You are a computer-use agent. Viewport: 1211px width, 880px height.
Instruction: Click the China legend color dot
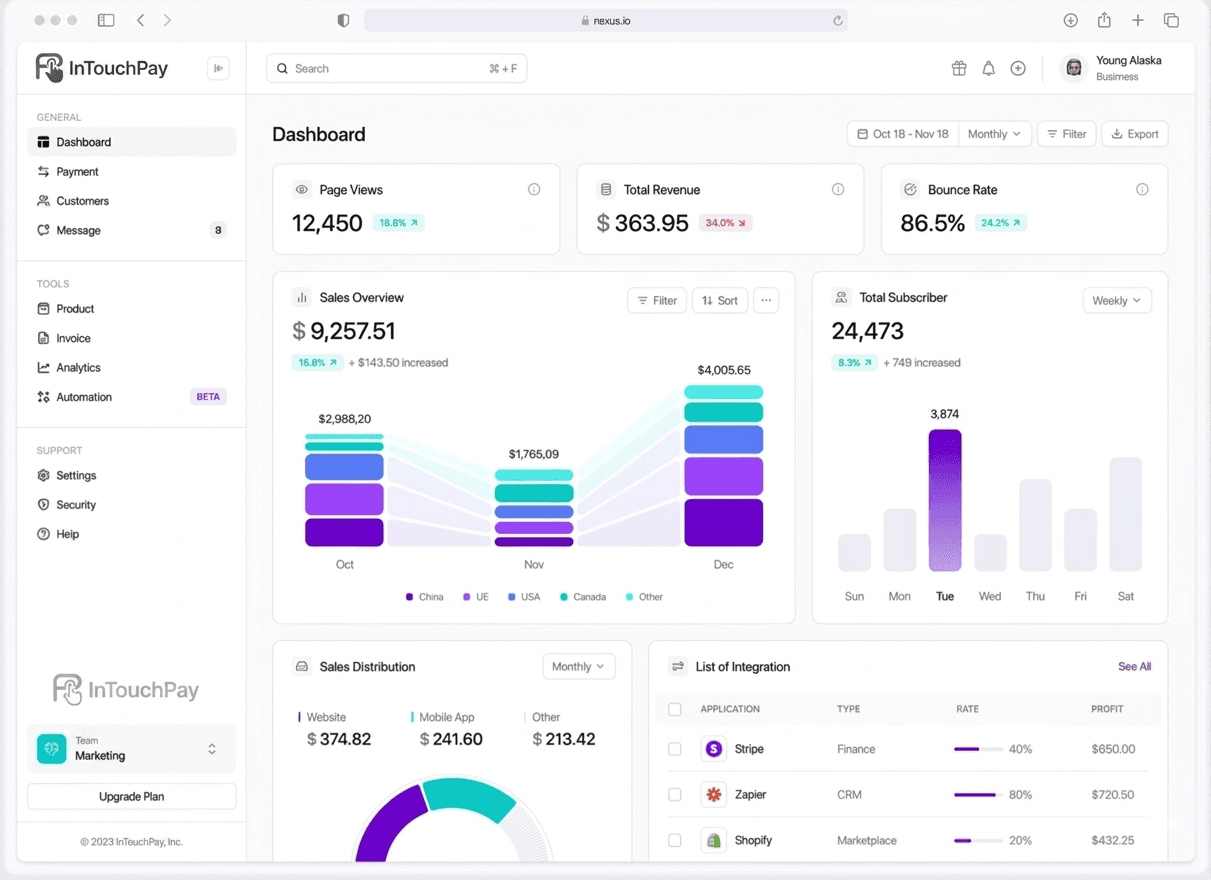[x=409, y=597]
